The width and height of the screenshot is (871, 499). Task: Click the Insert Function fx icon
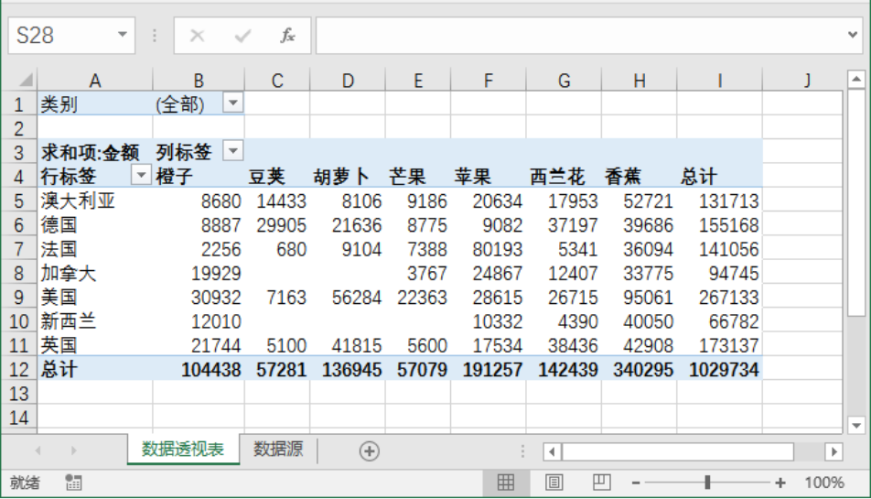(287, 36)
